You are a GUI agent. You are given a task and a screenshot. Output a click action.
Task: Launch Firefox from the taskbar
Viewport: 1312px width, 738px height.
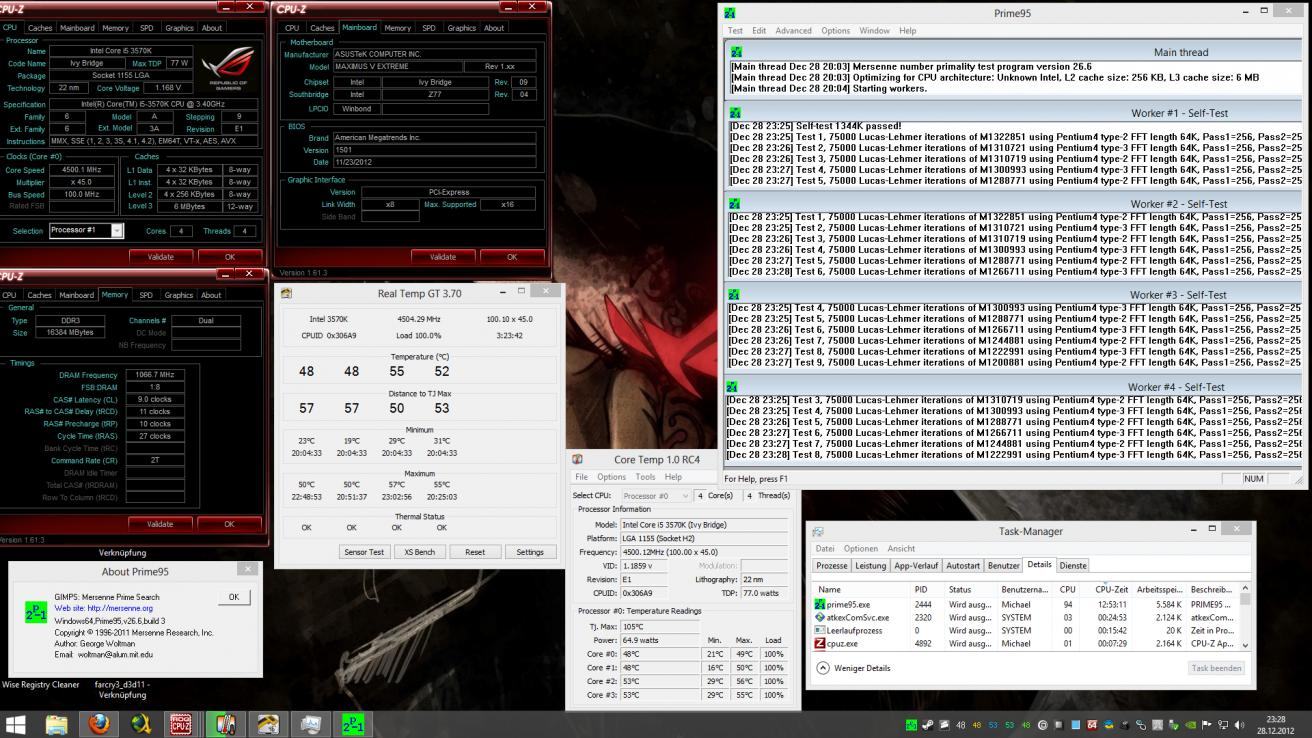(x=98, y=724)
